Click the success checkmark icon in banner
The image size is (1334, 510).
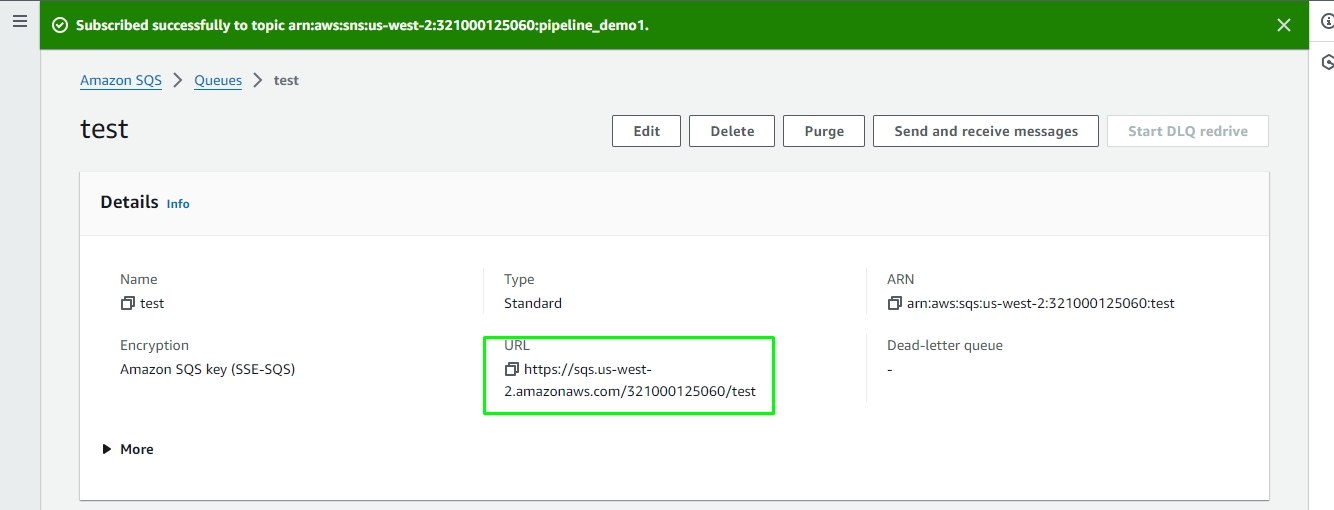pyautogui.click(x=60, y=25)
